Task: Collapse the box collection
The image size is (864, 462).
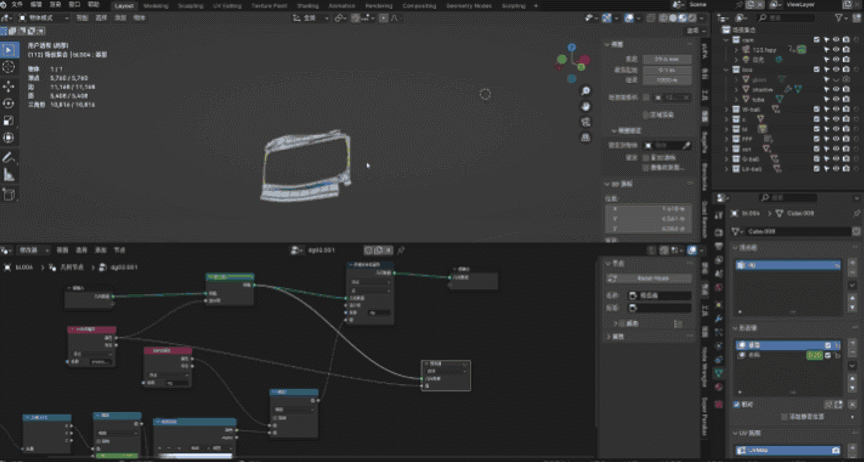Action: (727, 69)
